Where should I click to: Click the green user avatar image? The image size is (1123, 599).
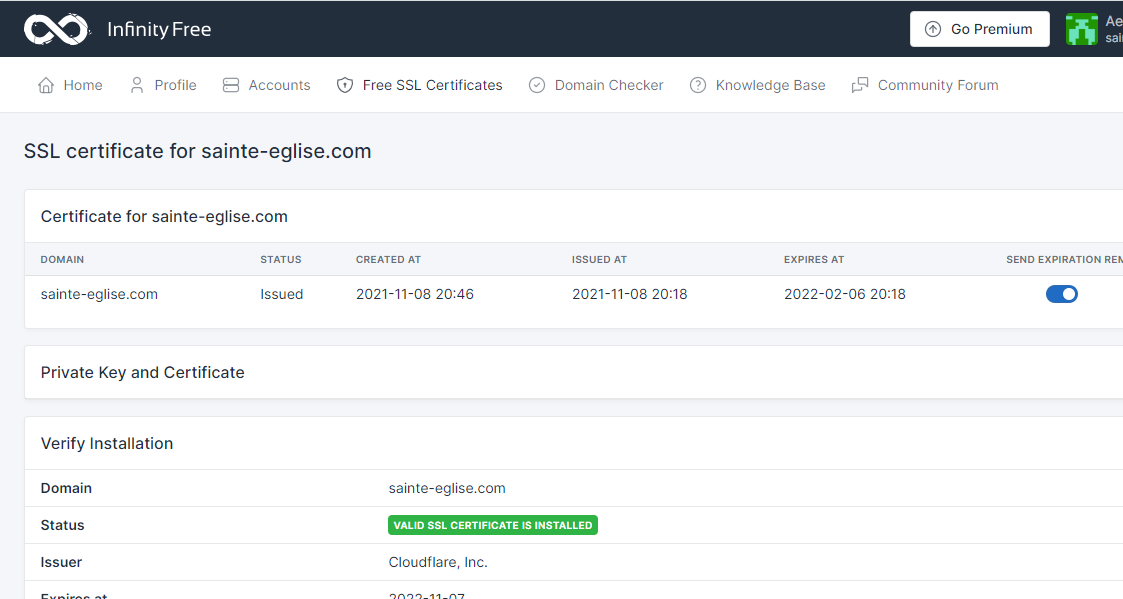[1081, 29]
